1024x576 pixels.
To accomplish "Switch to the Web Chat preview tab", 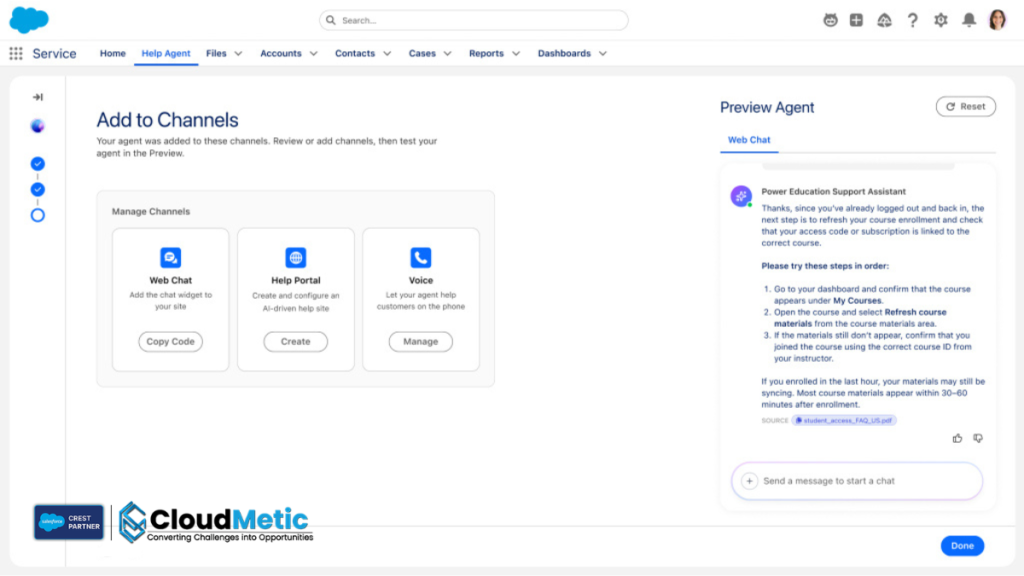I will (x=749, y=140).
